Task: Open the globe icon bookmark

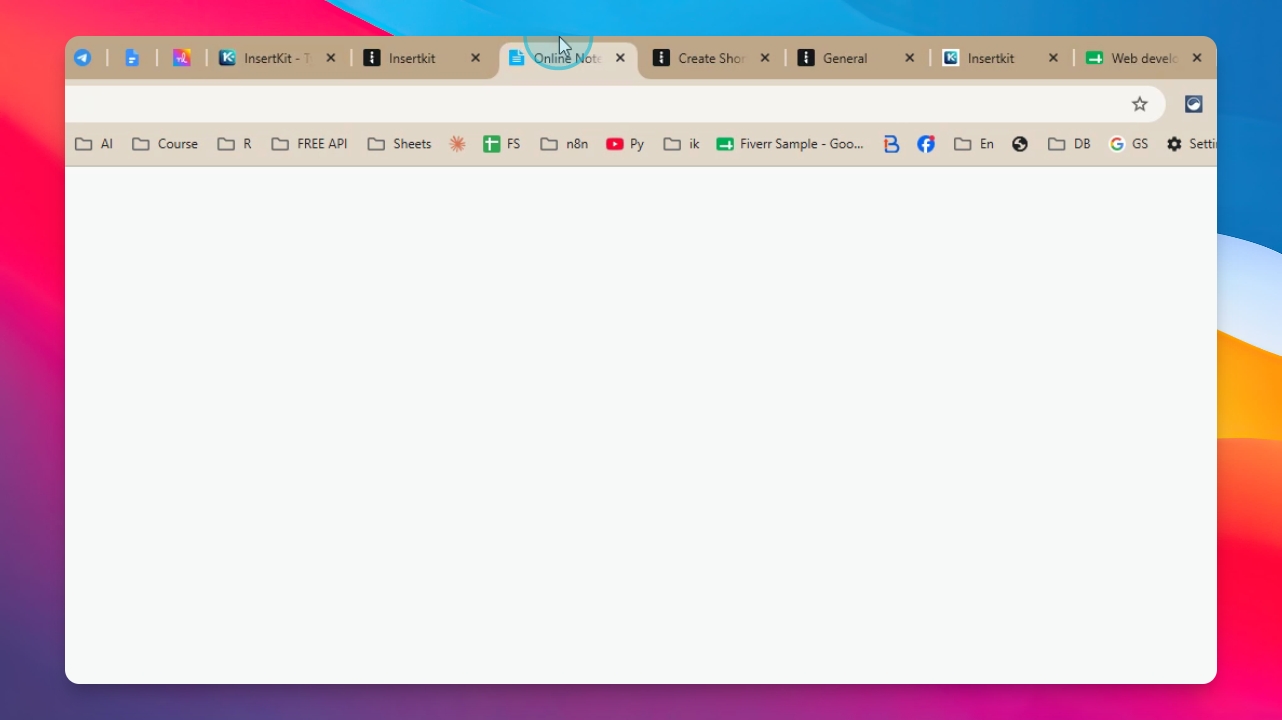Action: [x=1020, y=144]
